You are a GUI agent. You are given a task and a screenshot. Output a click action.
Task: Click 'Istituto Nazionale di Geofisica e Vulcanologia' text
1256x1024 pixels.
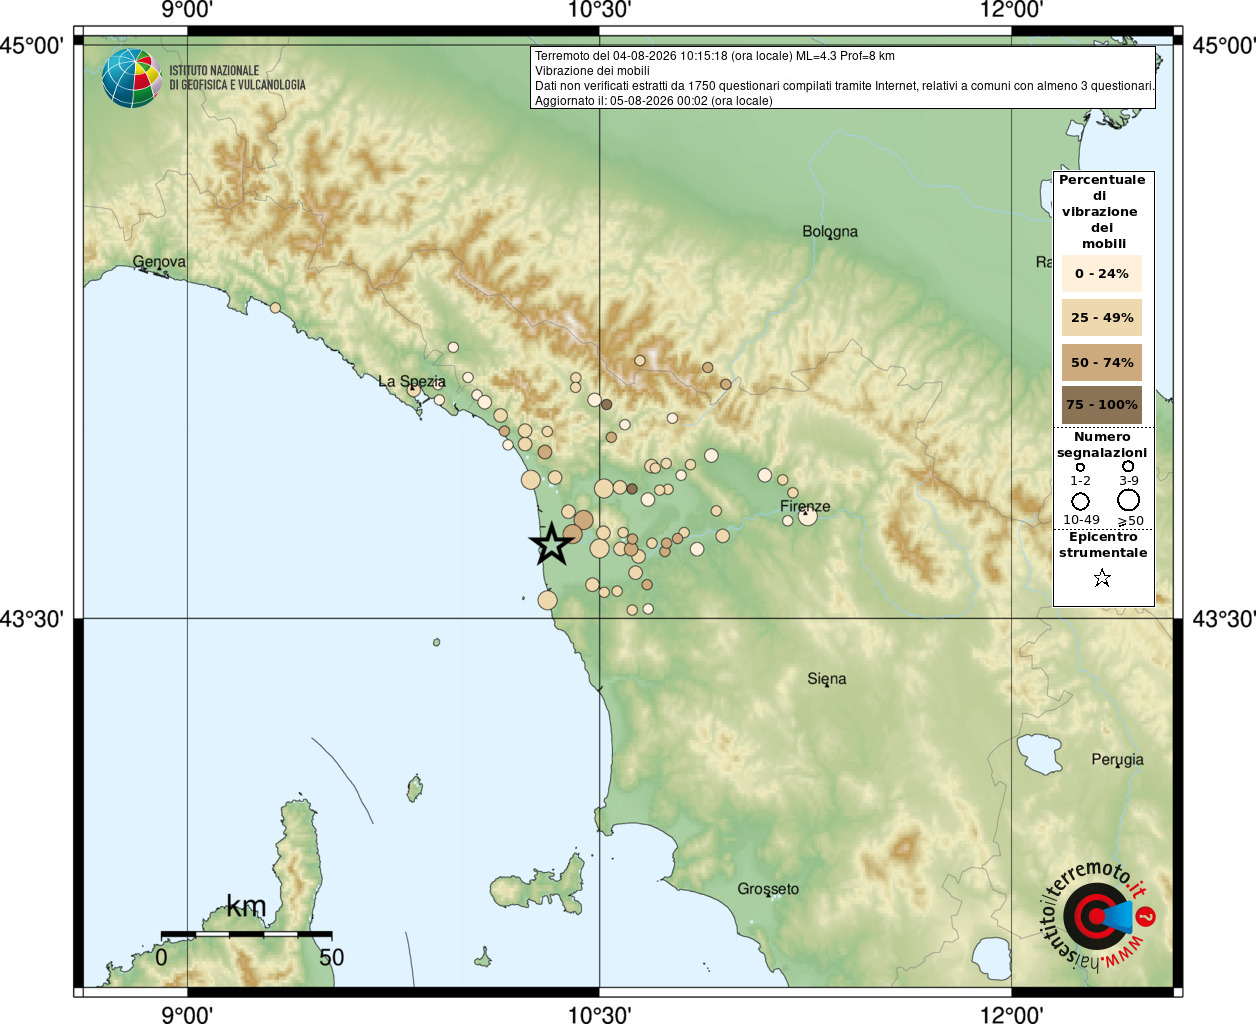click(237, 78)
